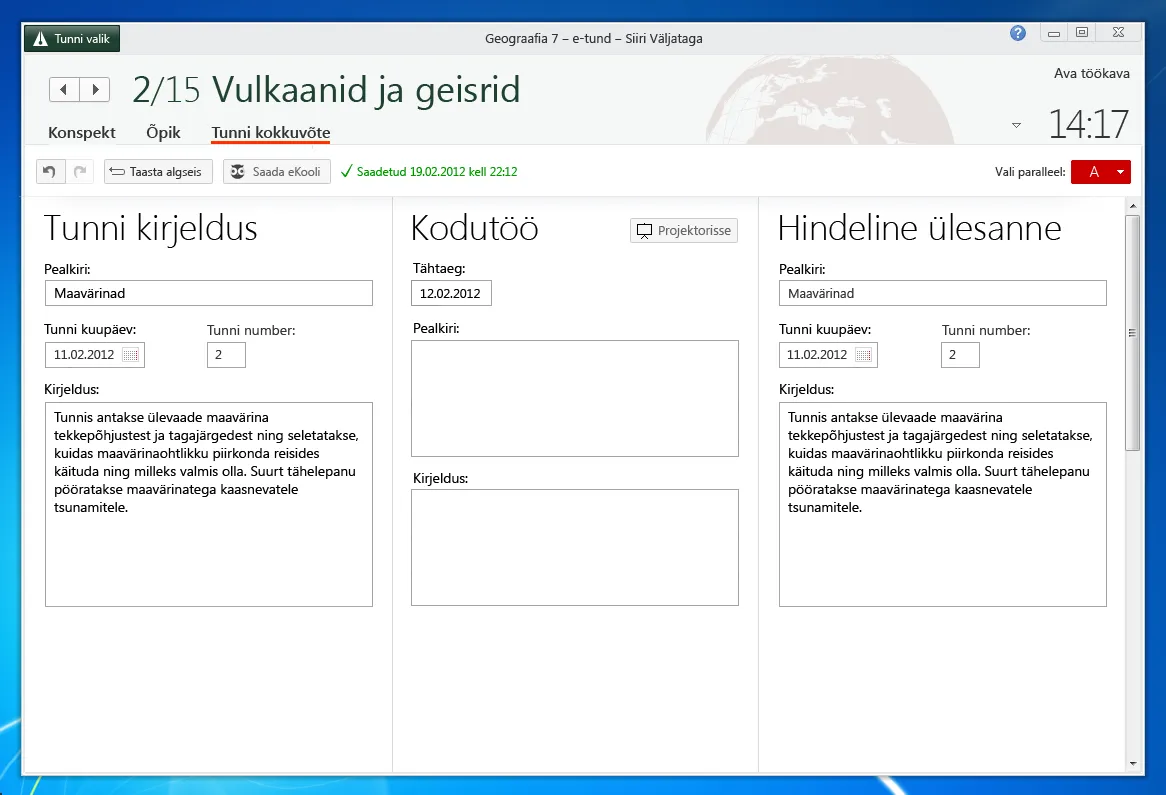
Task: Click the redo arrow icon
Action: 80,172
